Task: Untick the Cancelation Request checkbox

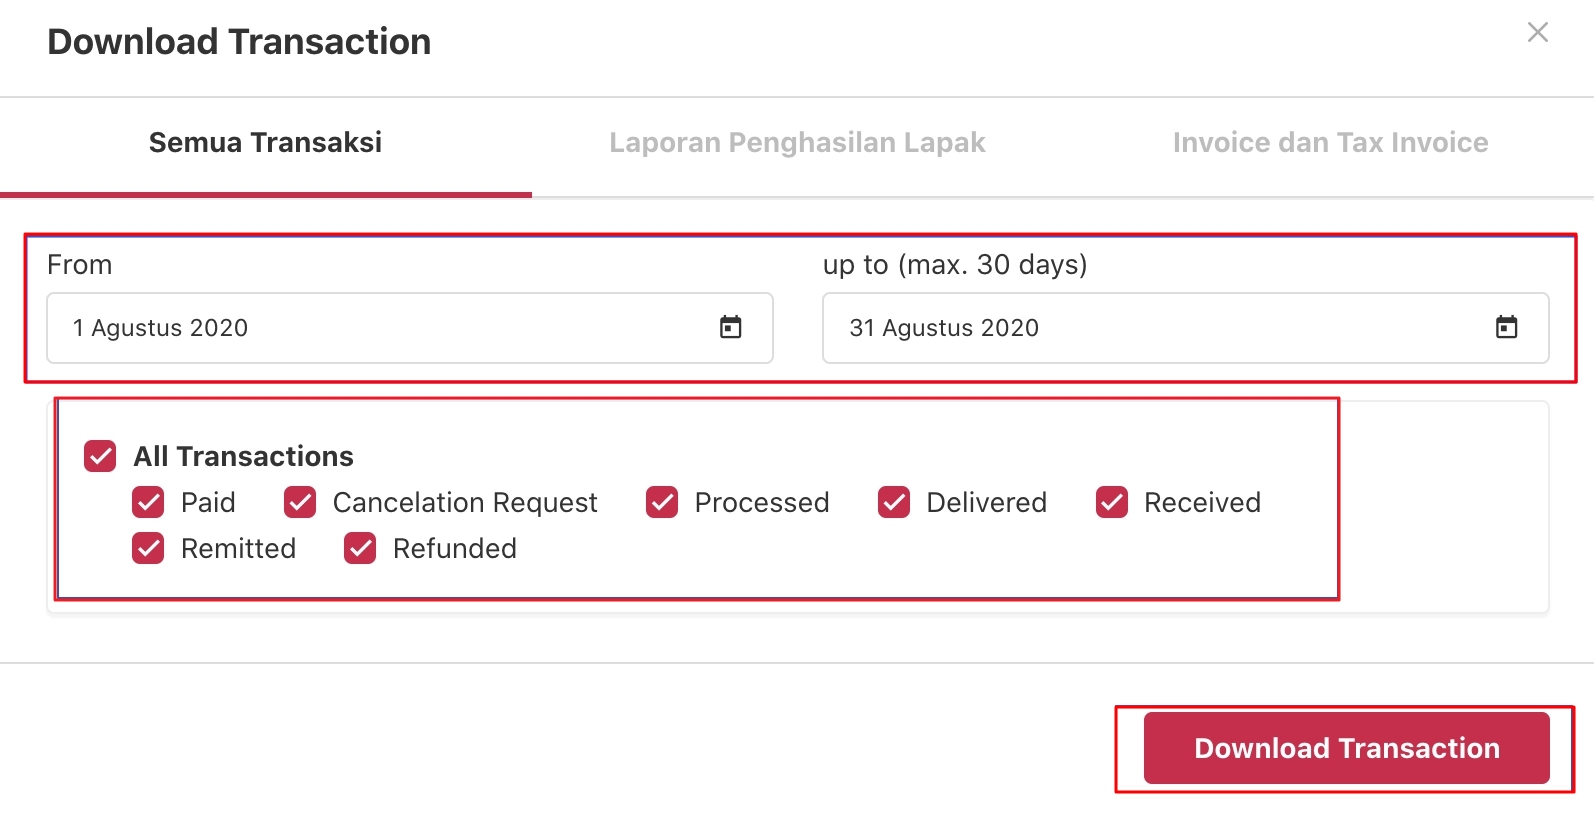Action: 300,502
